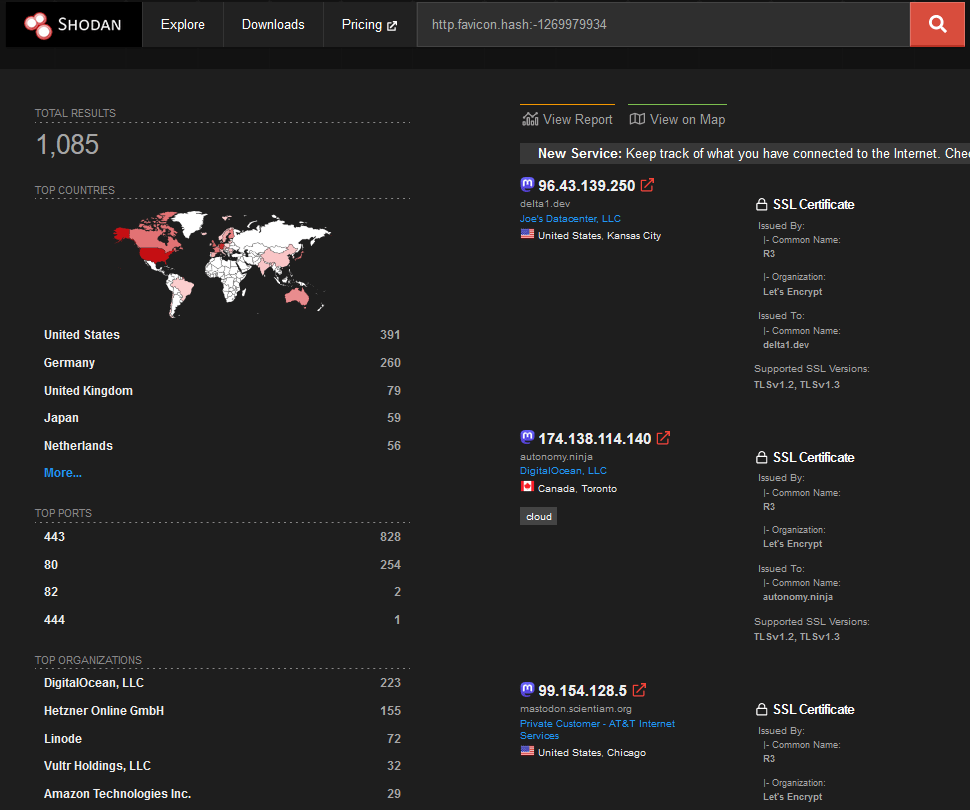Open the Explore menu item
This screenshot has height=810, width=970.
[182, 25]
